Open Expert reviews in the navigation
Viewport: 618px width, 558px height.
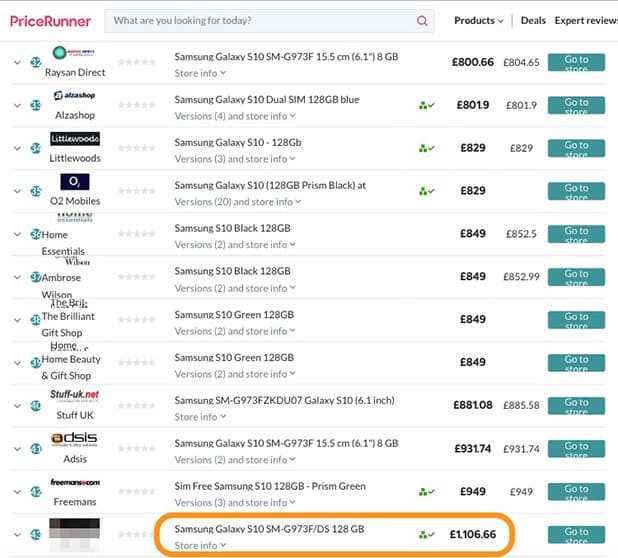(x=586, y=20)
